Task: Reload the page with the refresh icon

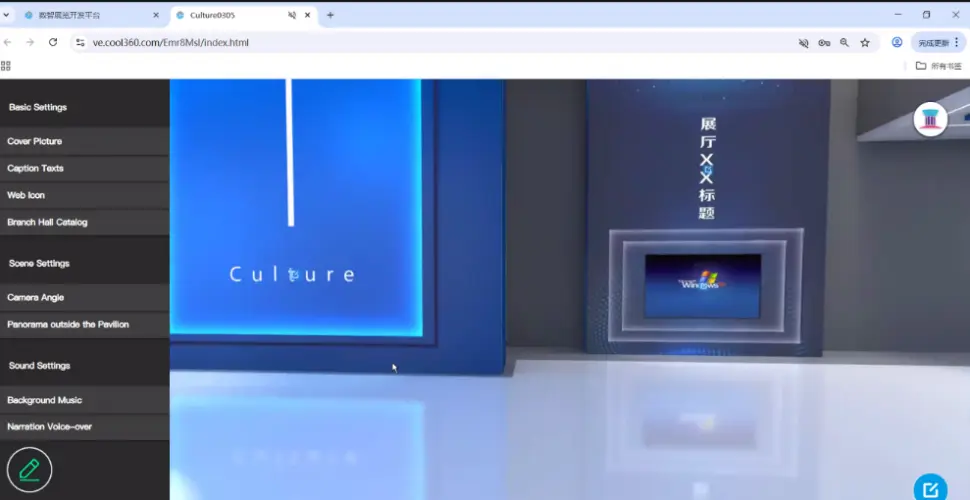Action: [53, 42]
